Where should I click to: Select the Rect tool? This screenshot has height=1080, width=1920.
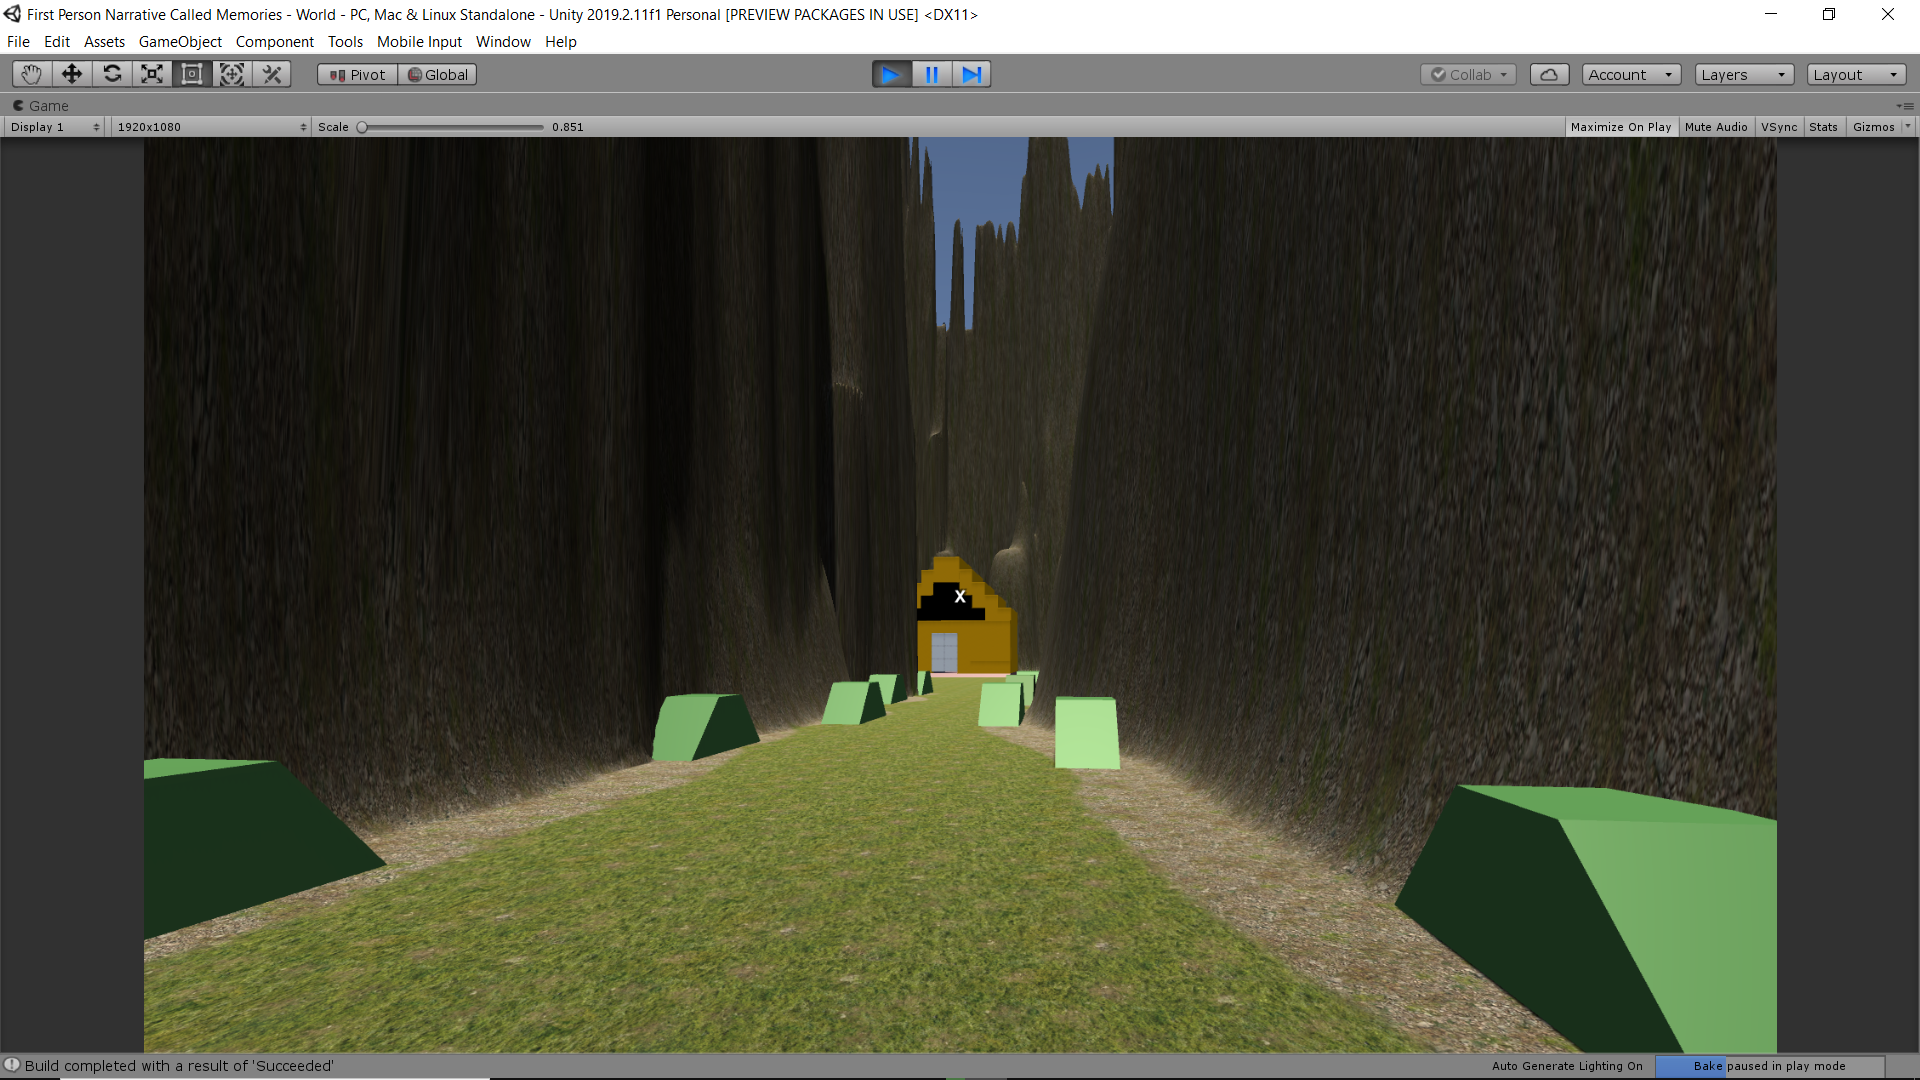tap(192, 74)
